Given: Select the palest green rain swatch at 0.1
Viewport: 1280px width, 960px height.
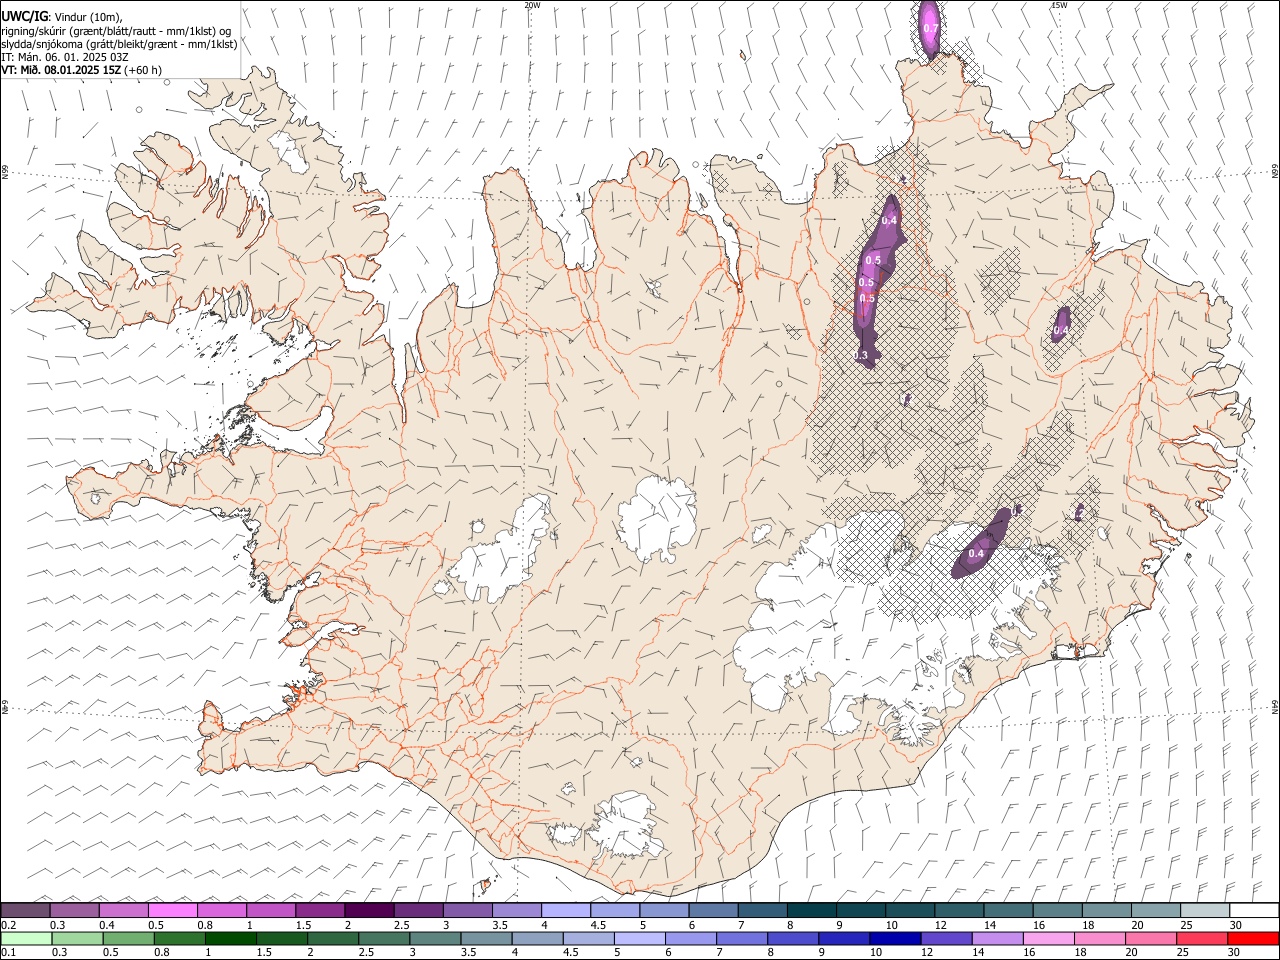Looking at the screenshot, I should (25, 938).
